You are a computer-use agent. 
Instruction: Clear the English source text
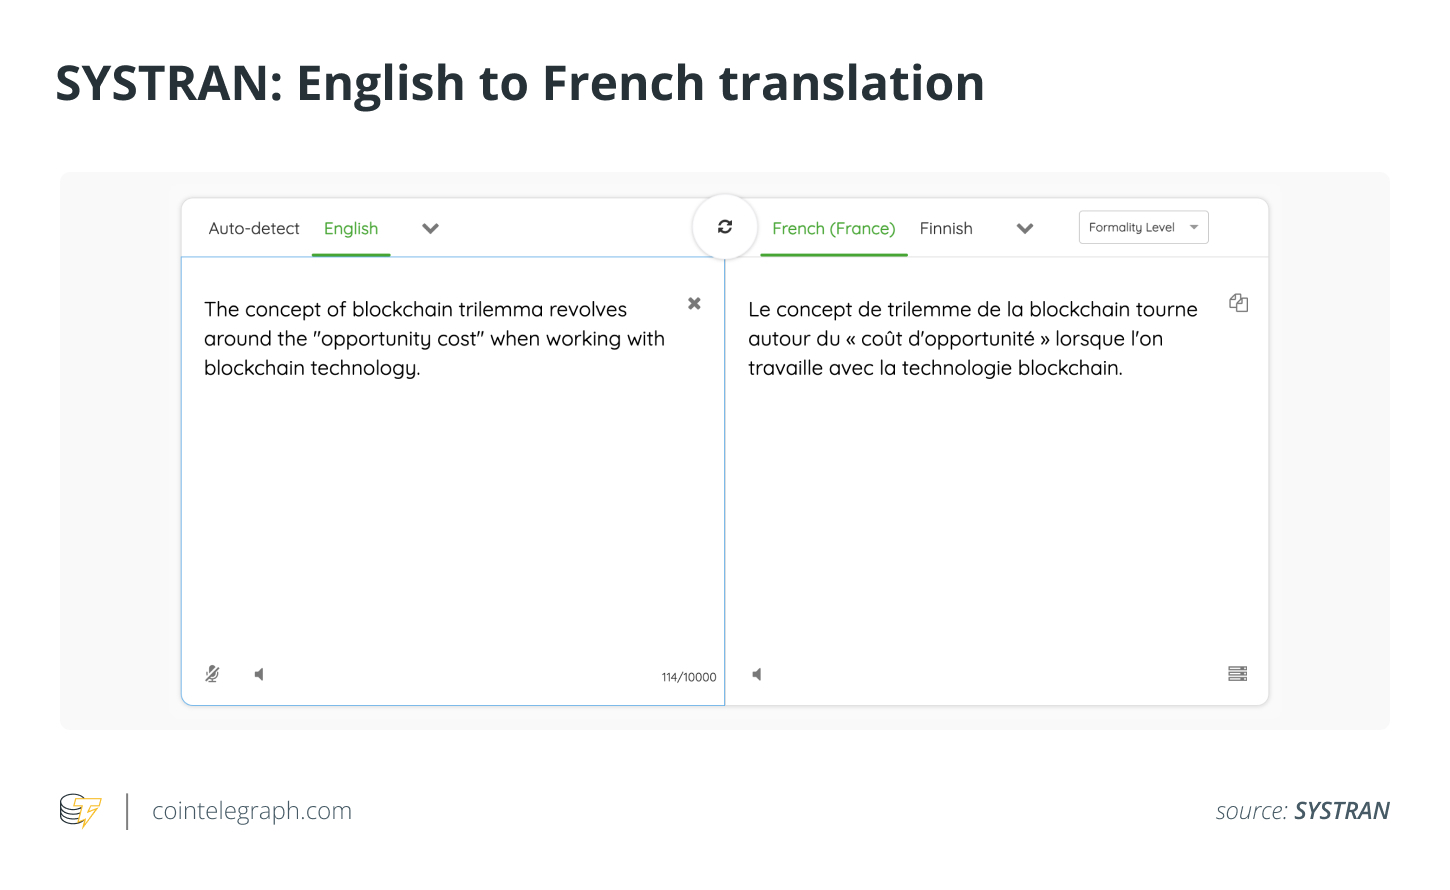694,303
